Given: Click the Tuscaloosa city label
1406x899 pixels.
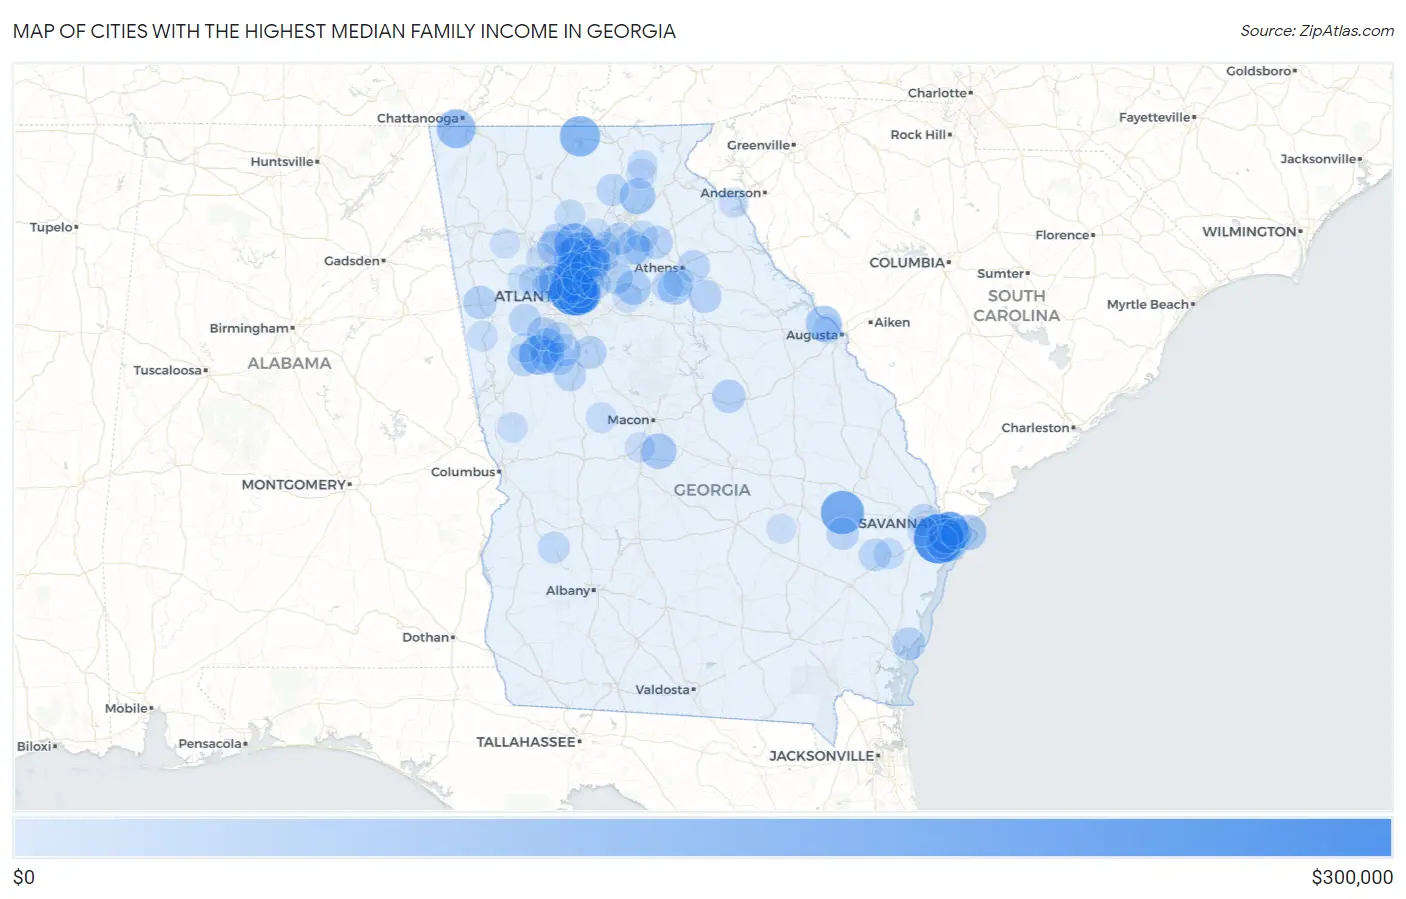Looking at the screenshot, I should pos(171,370).
